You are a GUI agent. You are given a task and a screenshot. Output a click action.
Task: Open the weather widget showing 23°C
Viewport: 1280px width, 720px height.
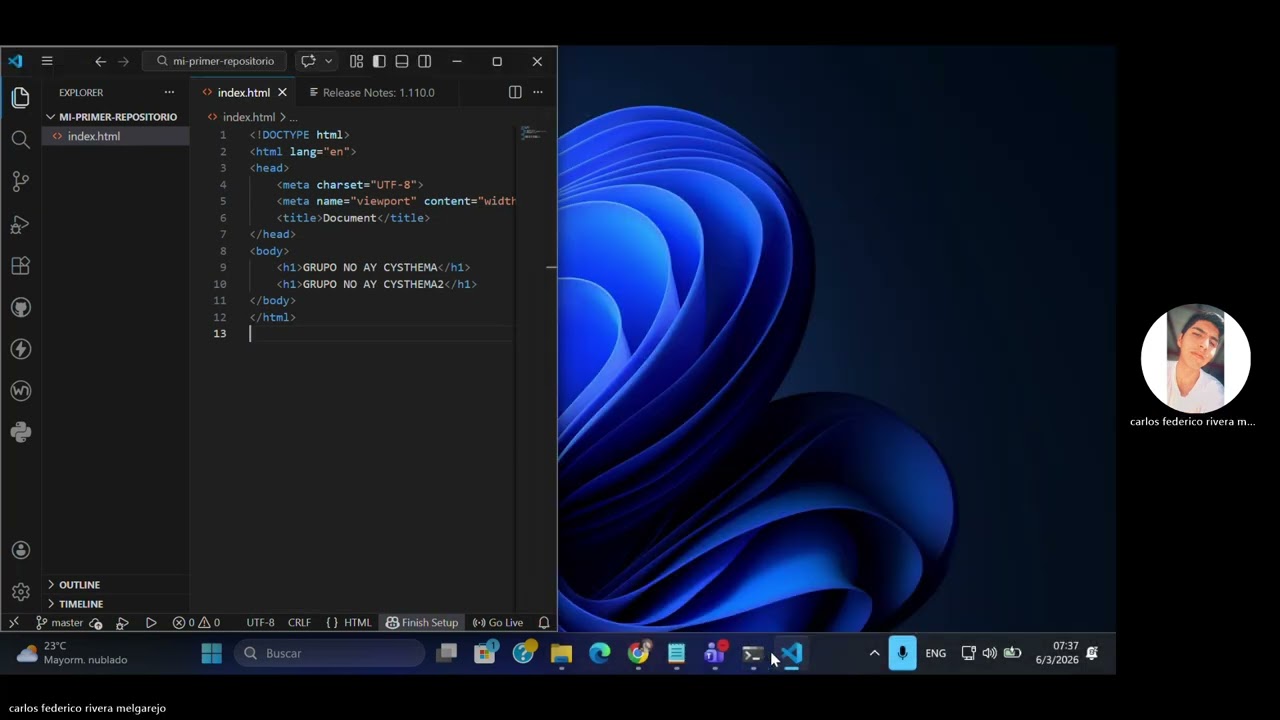72,653
